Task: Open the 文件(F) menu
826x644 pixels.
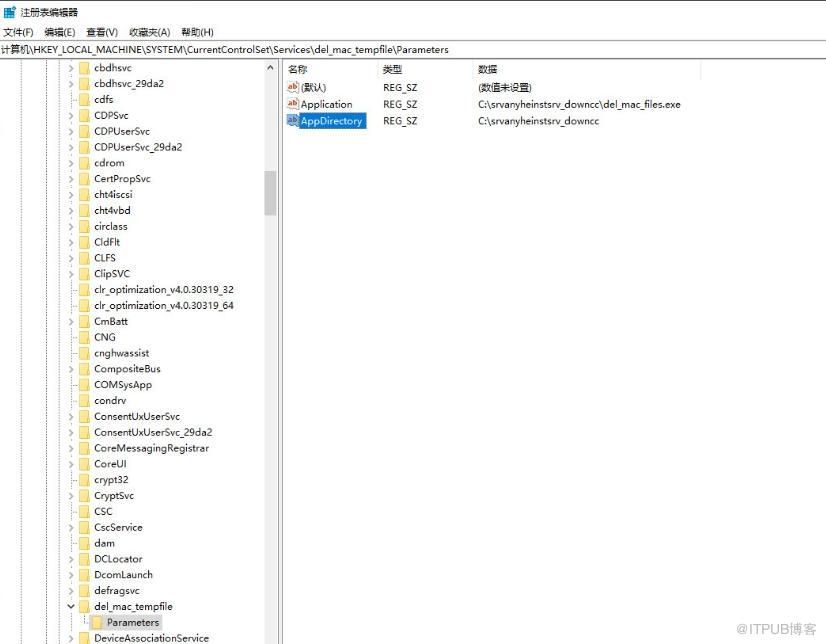Action: point(18,32)
